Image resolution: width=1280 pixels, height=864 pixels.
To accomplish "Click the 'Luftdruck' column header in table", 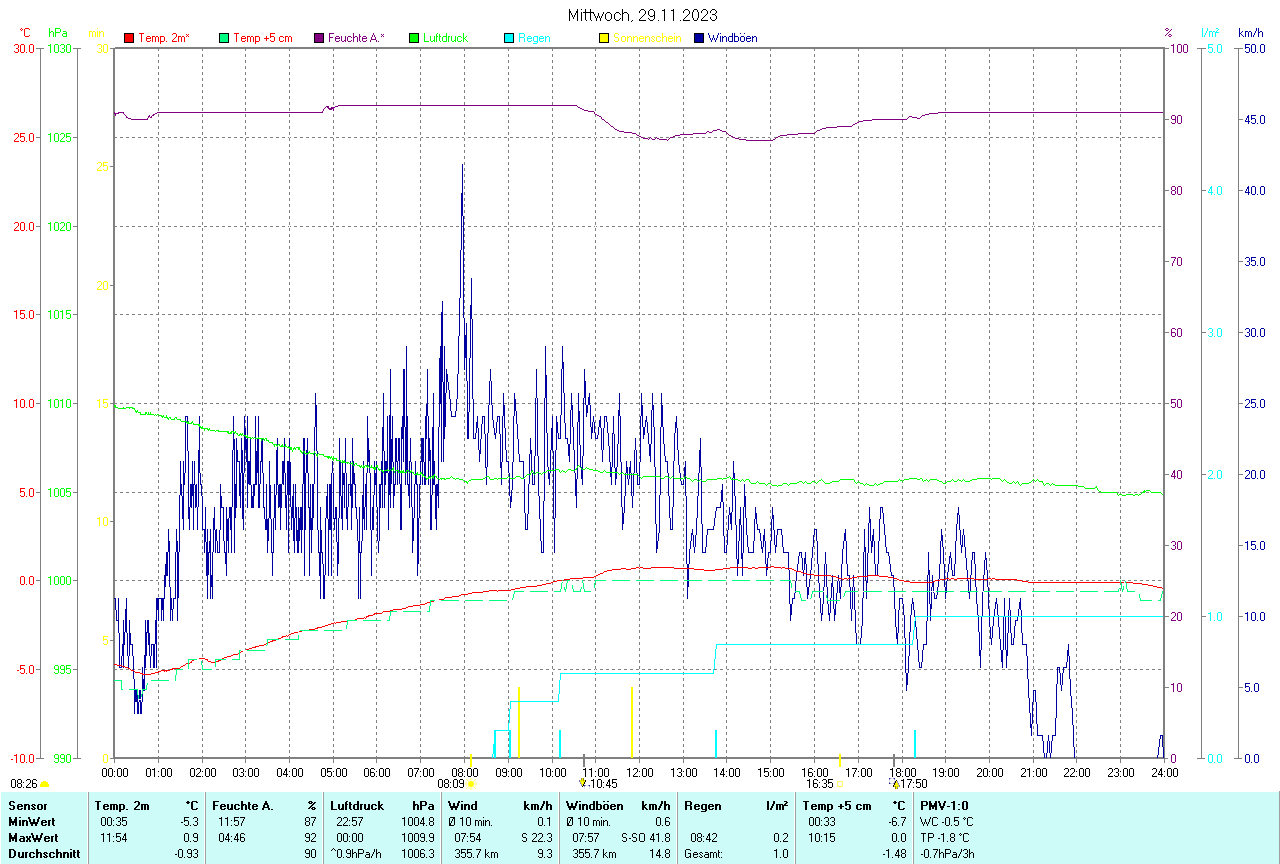I will click(358, 806).
